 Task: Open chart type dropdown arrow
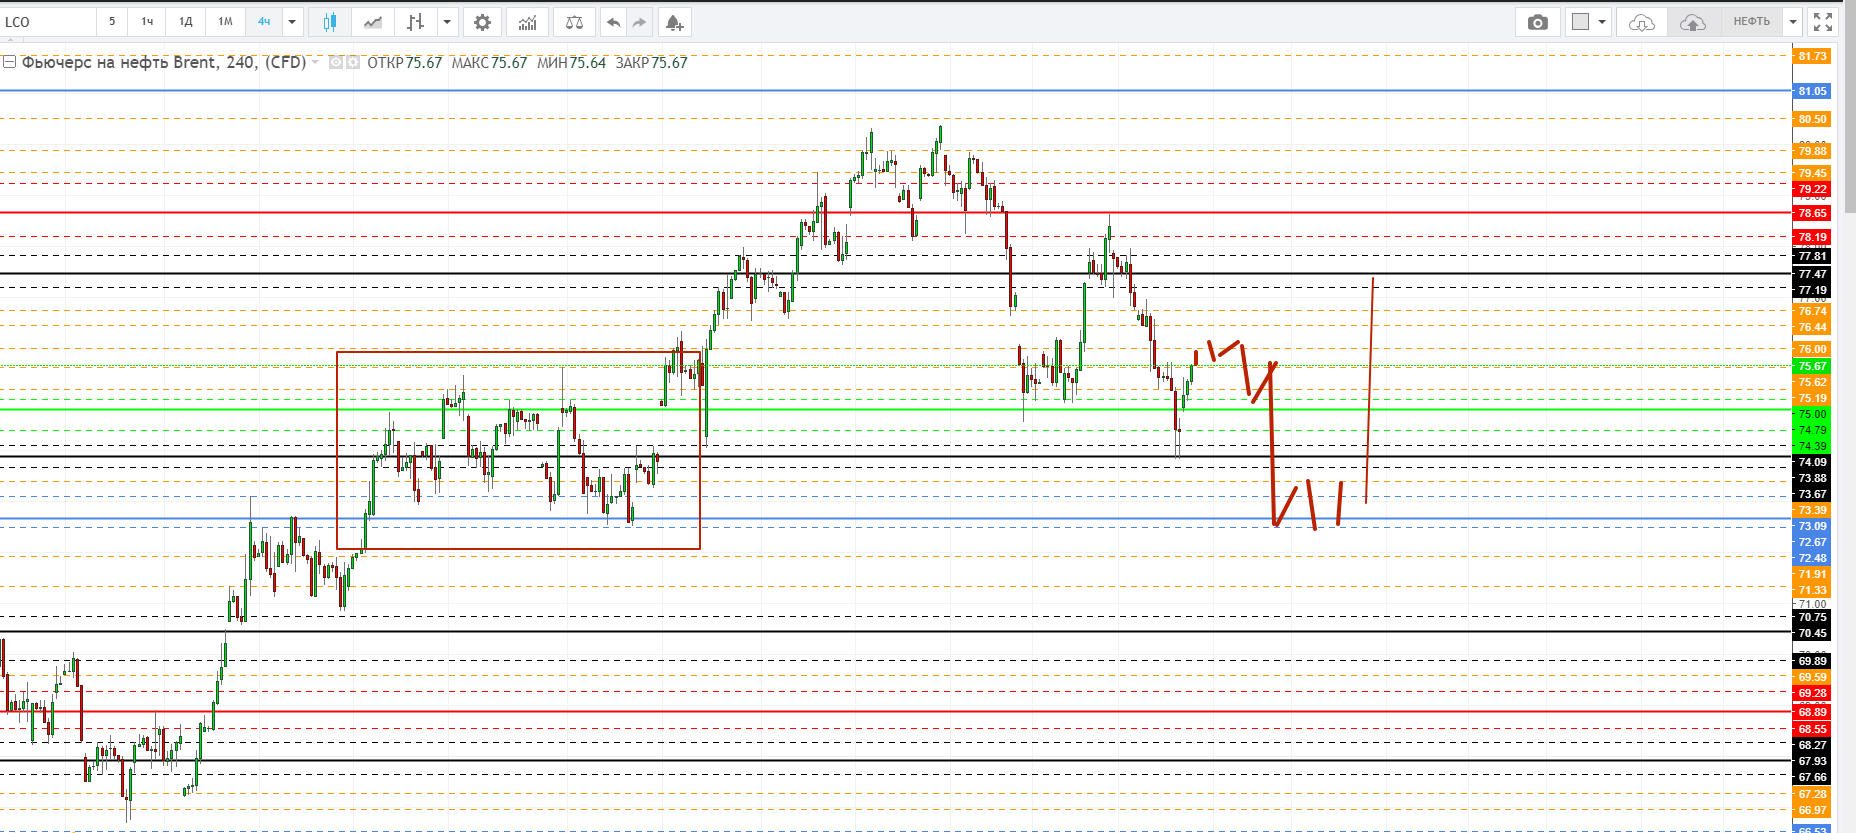(x=447, y=22)
